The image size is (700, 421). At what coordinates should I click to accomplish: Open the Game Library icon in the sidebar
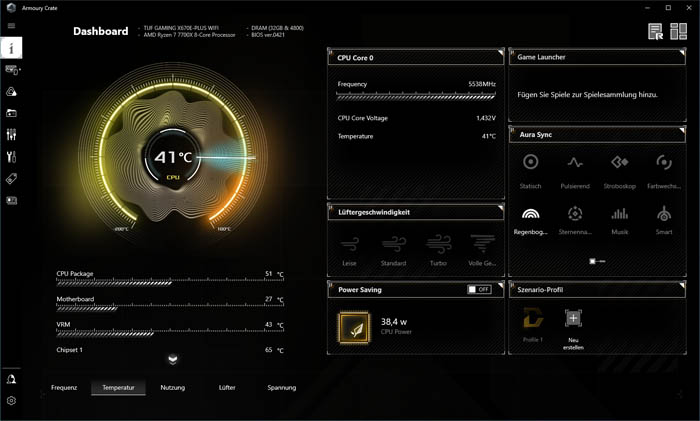[11, 113]
